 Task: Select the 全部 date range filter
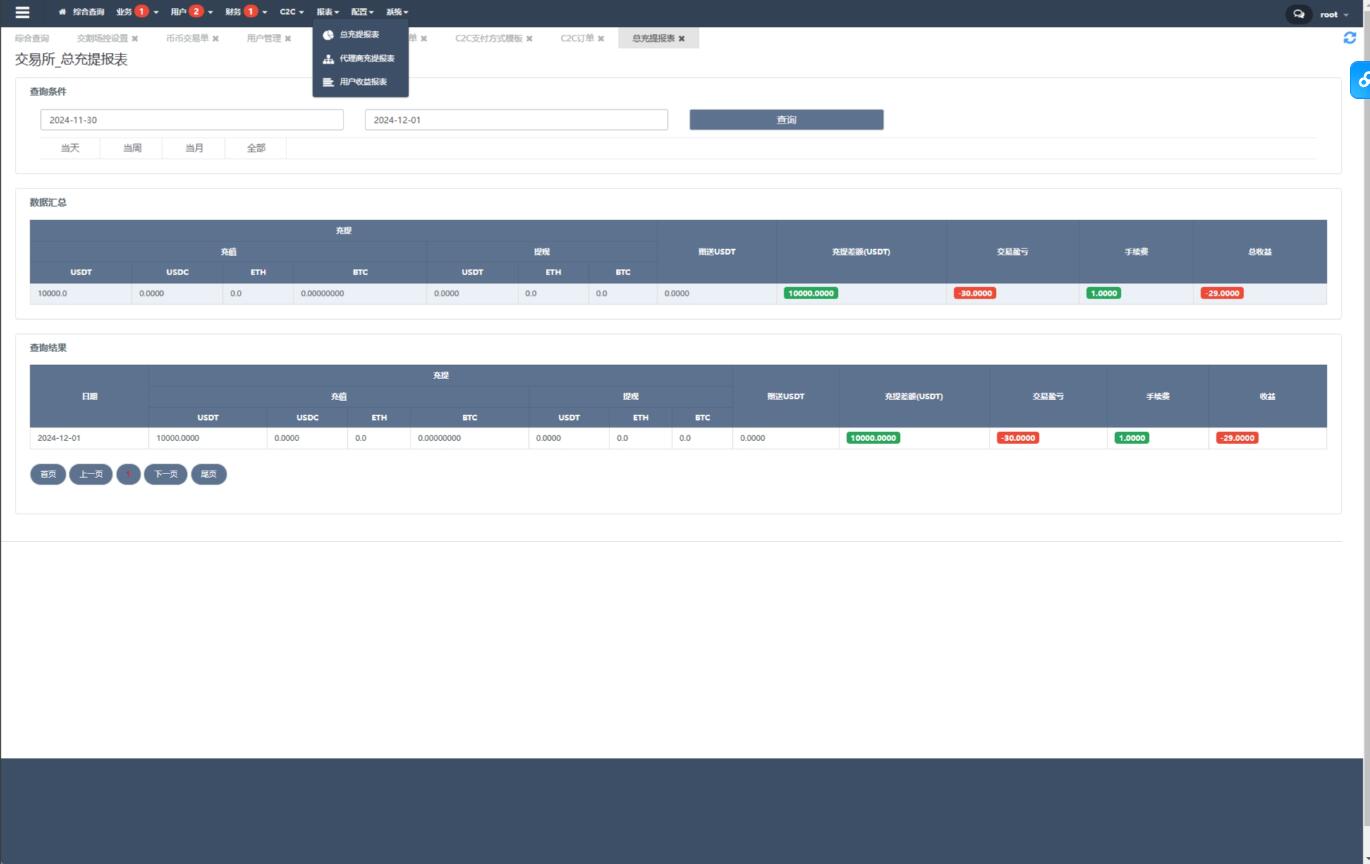click(x=256, y=148)
